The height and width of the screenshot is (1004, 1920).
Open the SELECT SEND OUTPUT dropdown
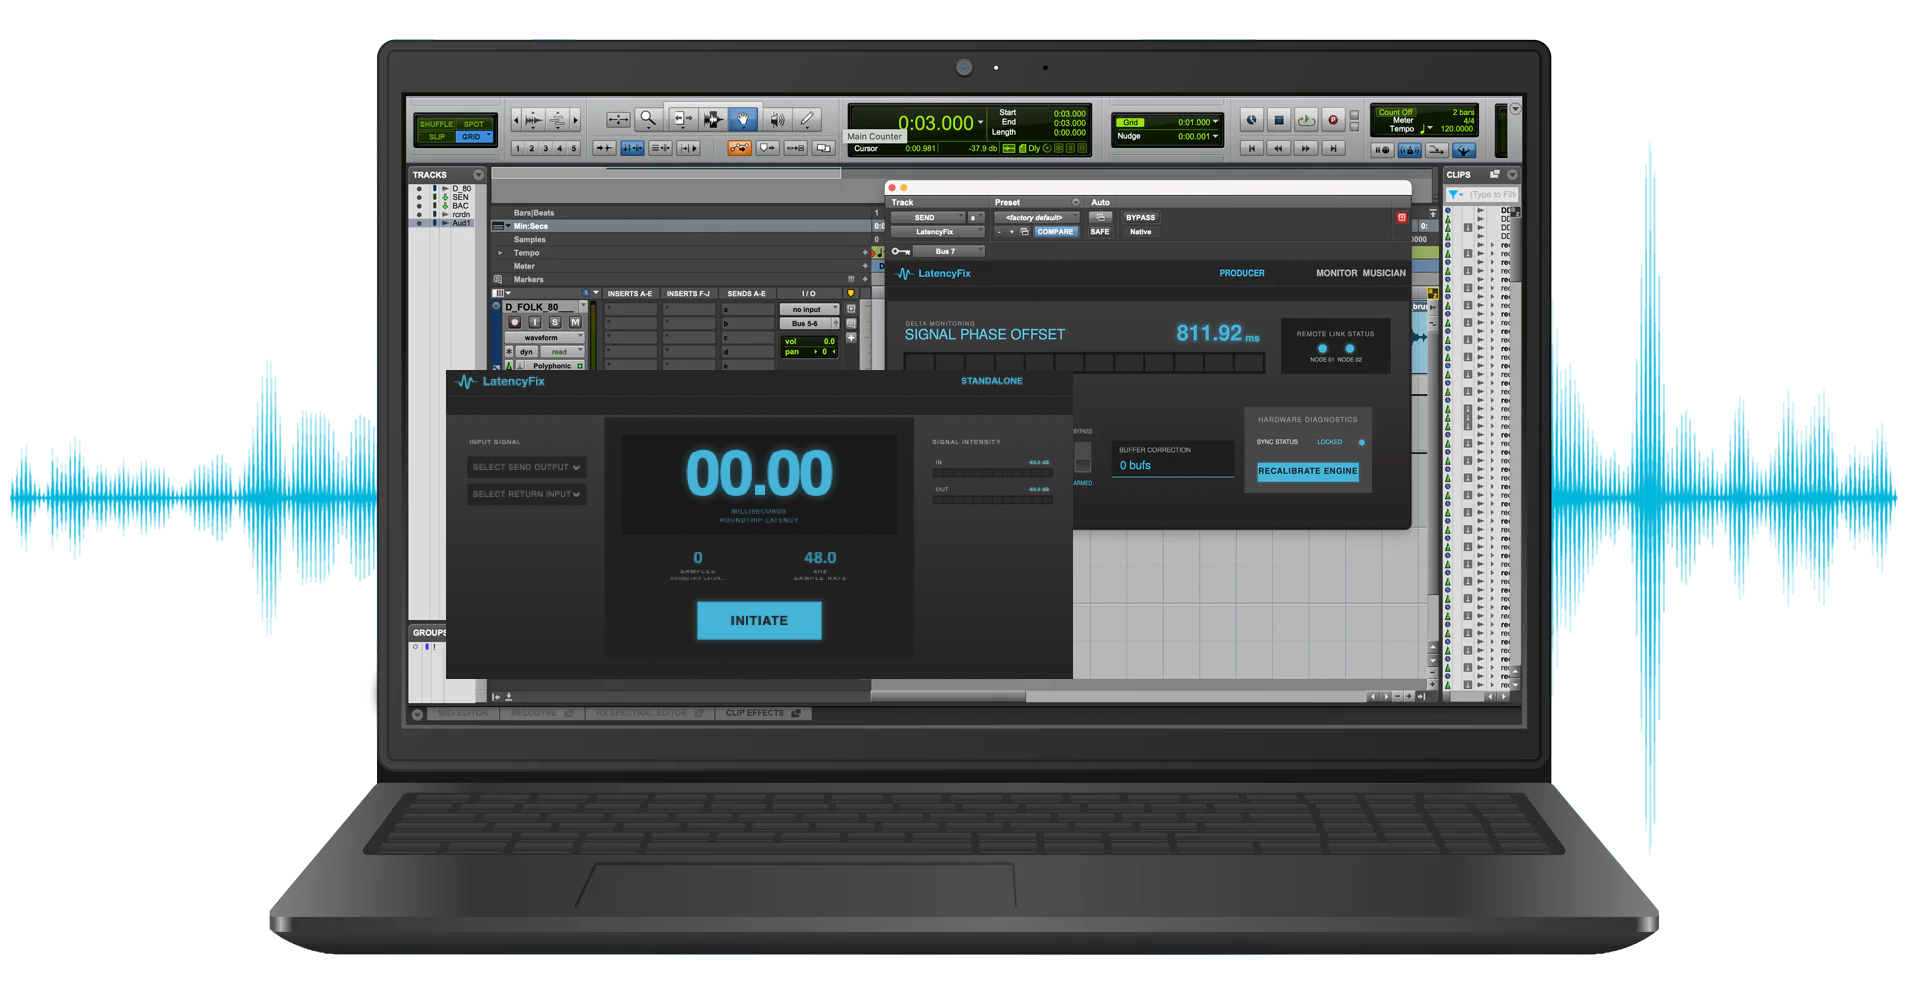526,467
